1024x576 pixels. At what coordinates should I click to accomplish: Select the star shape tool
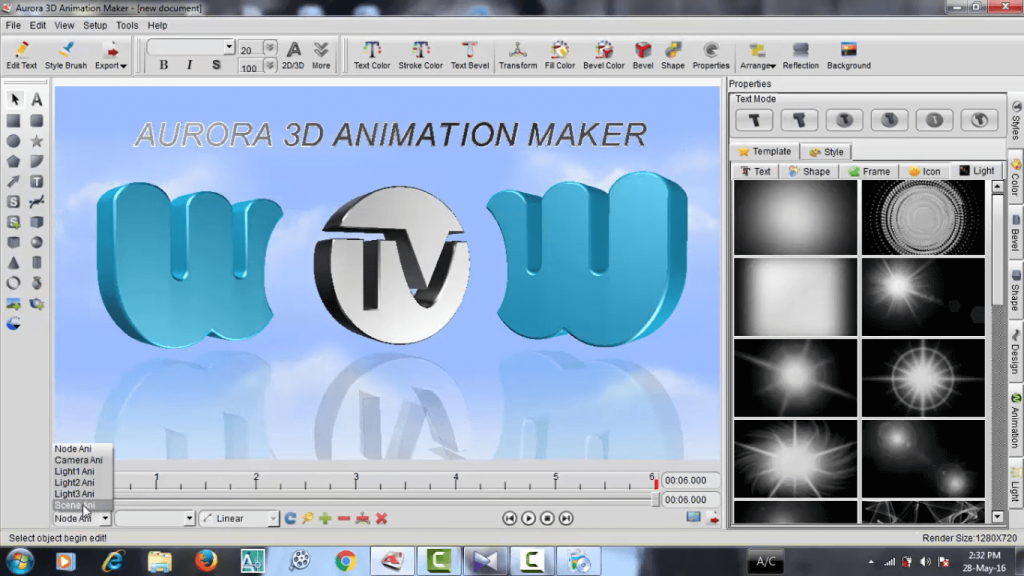pos(36,140)
